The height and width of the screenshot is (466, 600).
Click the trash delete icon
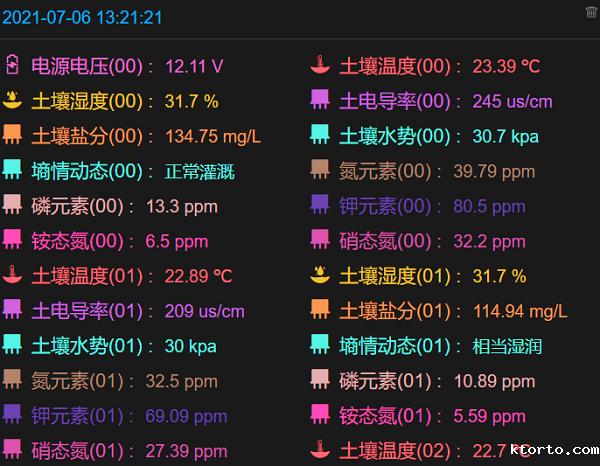pyautogui.click(x=591, y=12)
